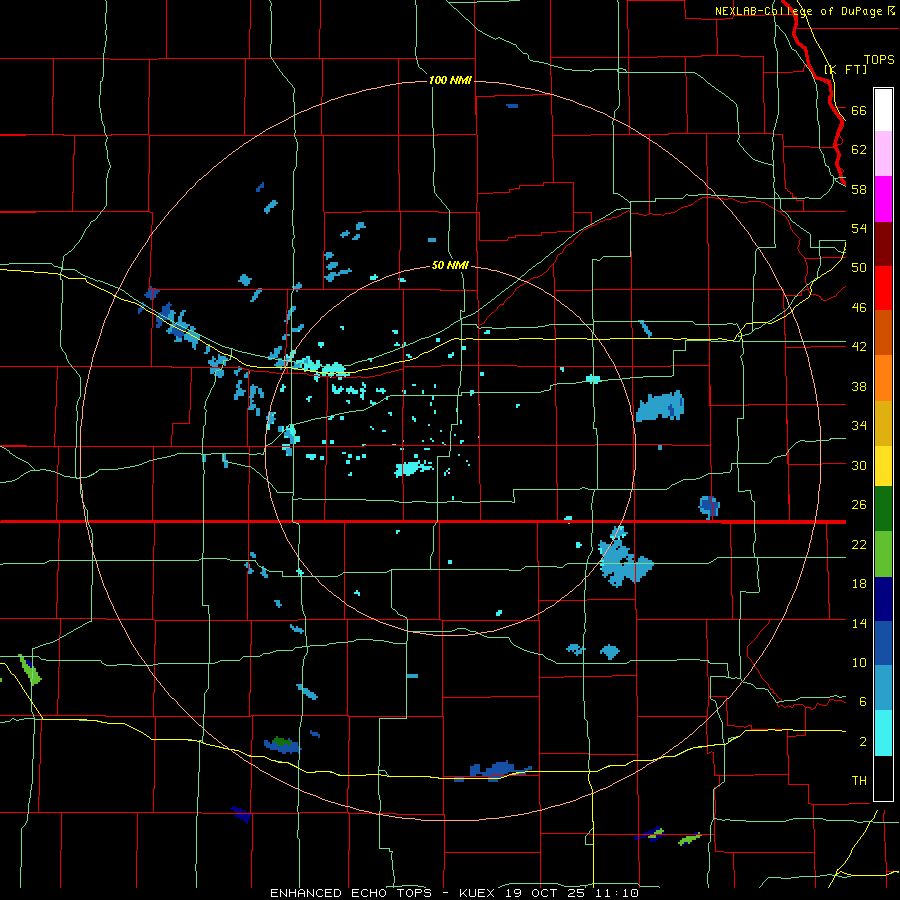
Task: Click the legend value 30
Action: pos(859,465)
